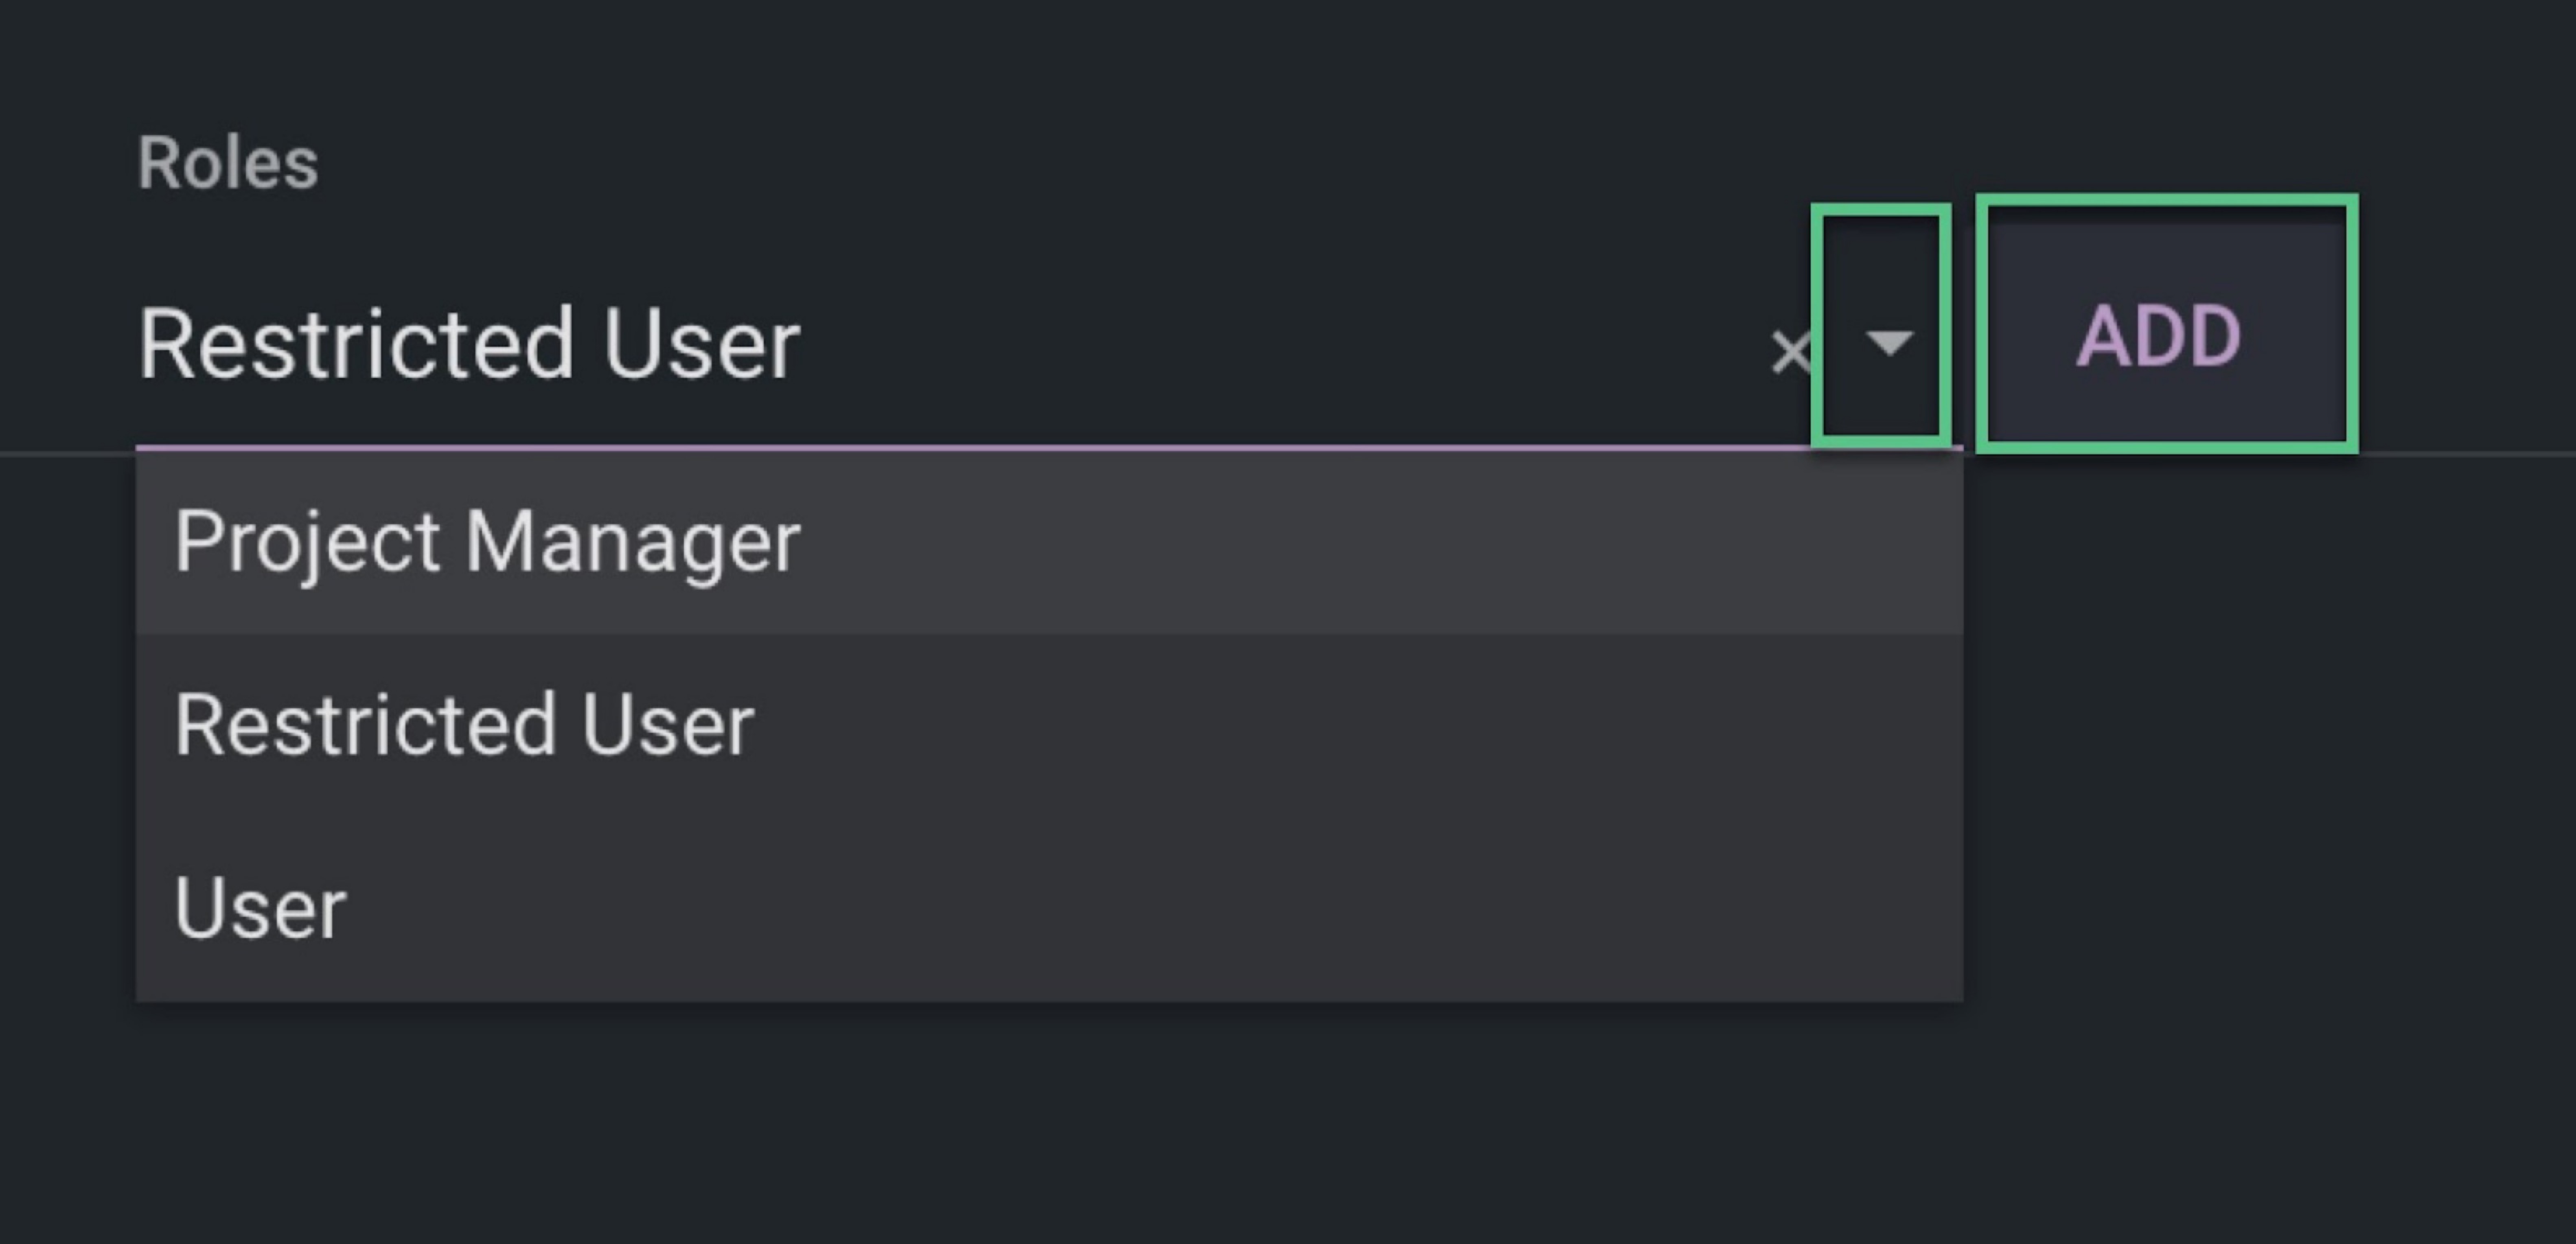The image size is (2576, 1244).
Task: Toggle the Roles list caret
Action: tap(1888, 343)
